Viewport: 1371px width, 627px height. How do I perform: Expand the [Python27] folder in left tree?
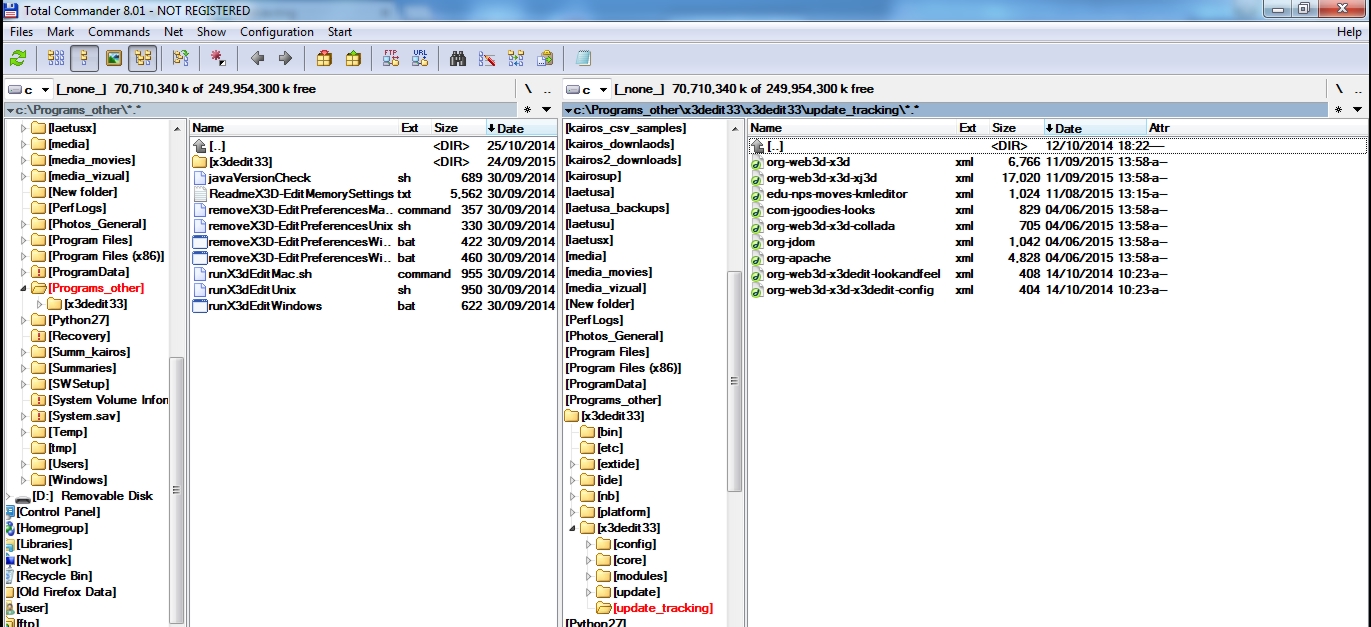(25, 320)
